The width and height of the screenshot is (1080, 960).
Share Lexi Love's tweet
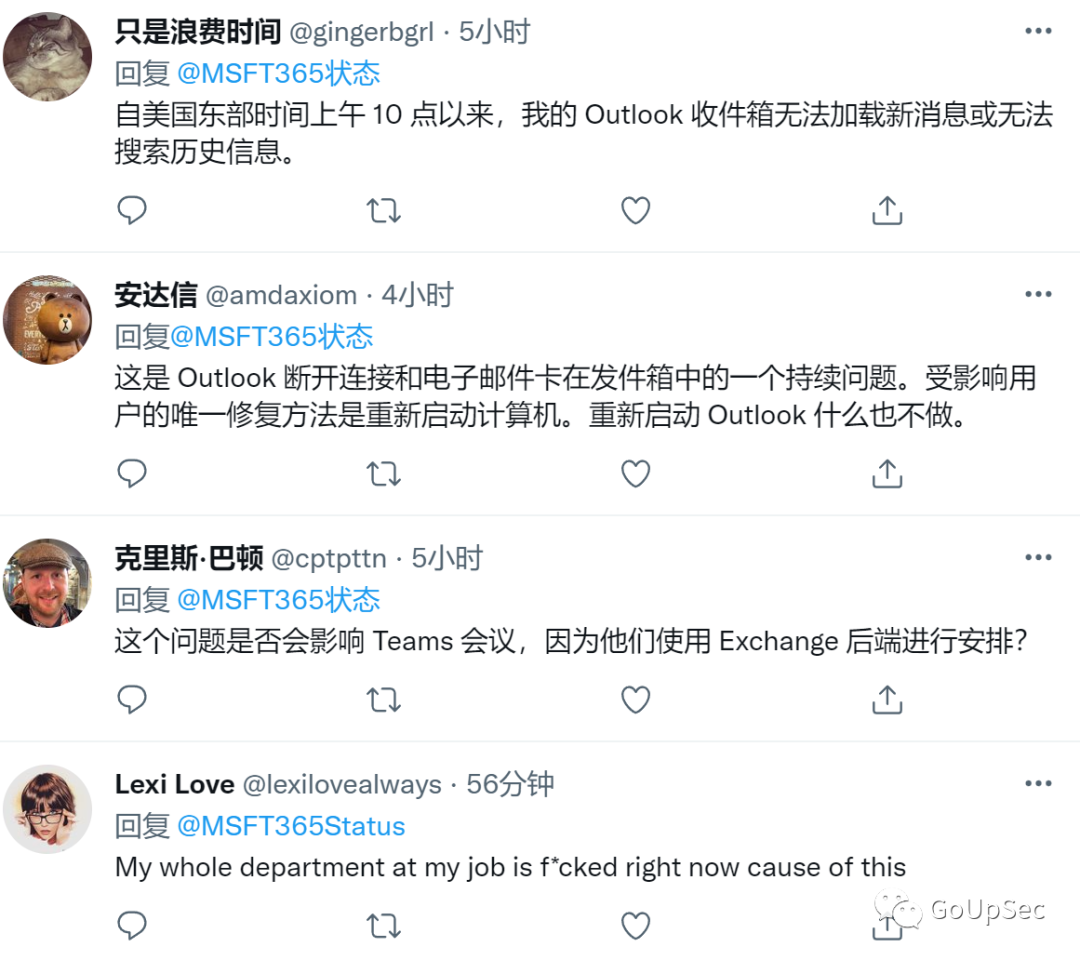(886, 926)
